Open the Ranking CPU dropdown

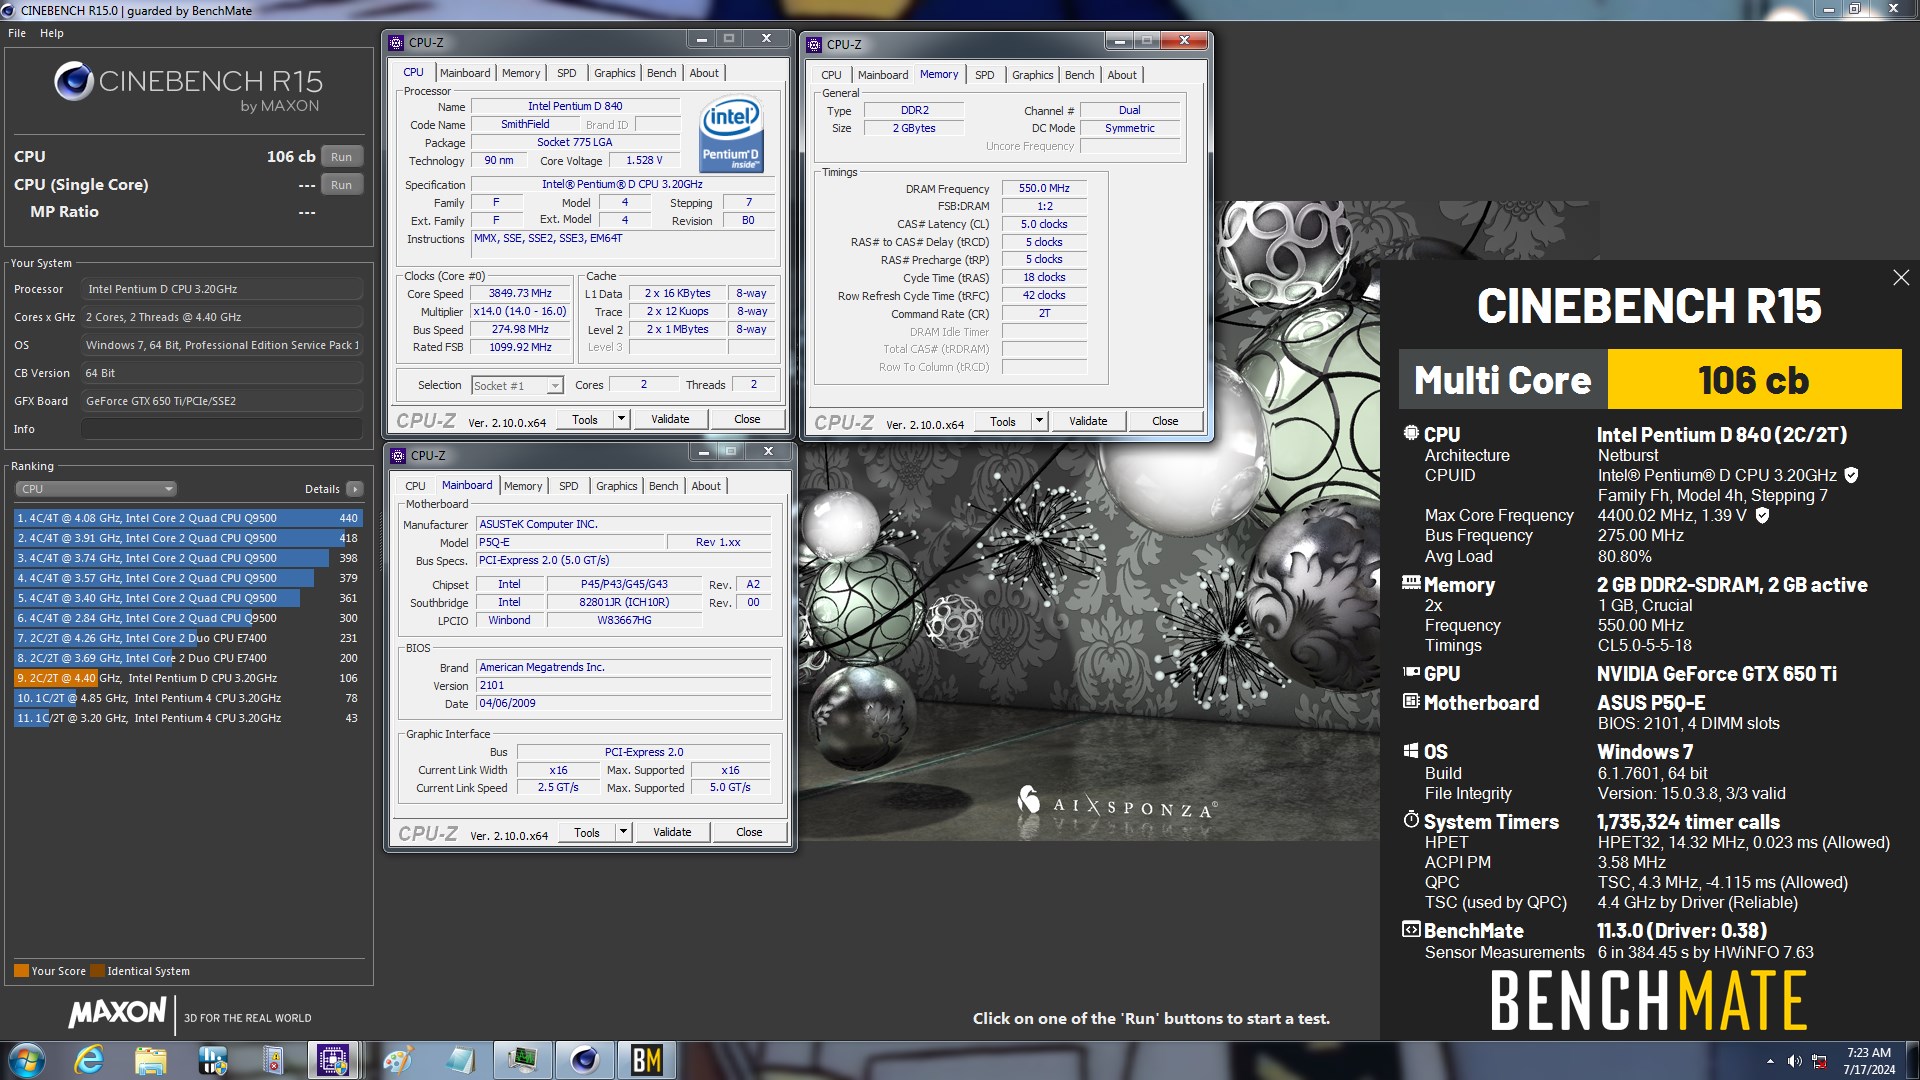96,489
